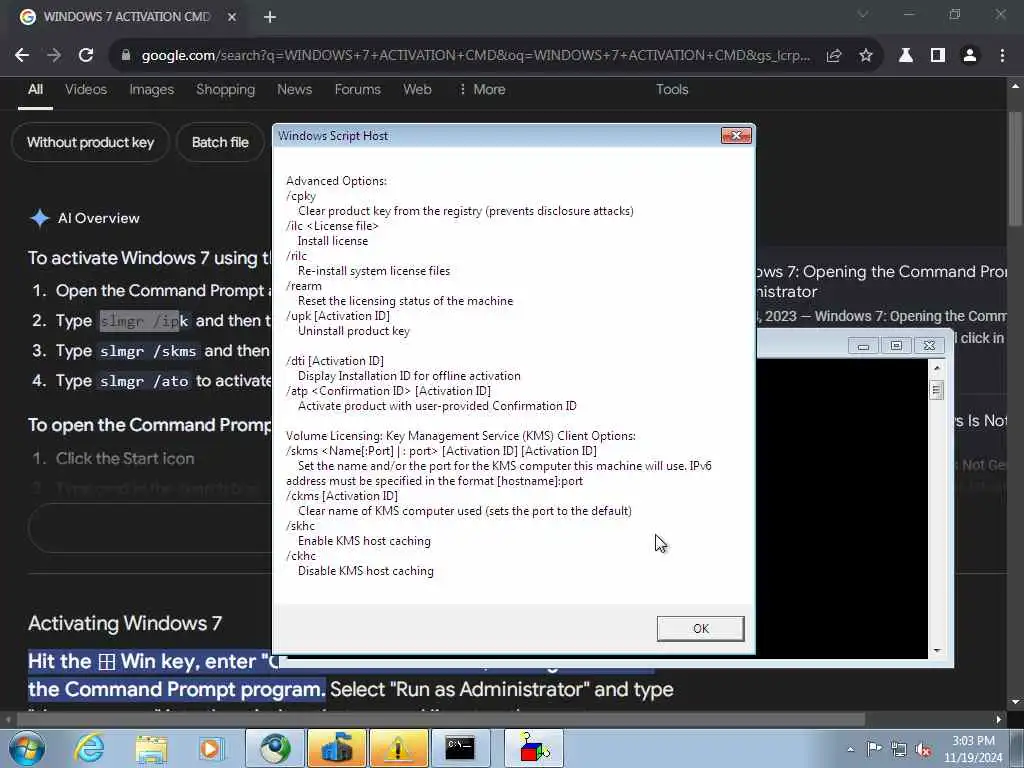This screenshot has width=1024, height=768.
Task: Select the All search tab
Action: click(x=35, y=89)
